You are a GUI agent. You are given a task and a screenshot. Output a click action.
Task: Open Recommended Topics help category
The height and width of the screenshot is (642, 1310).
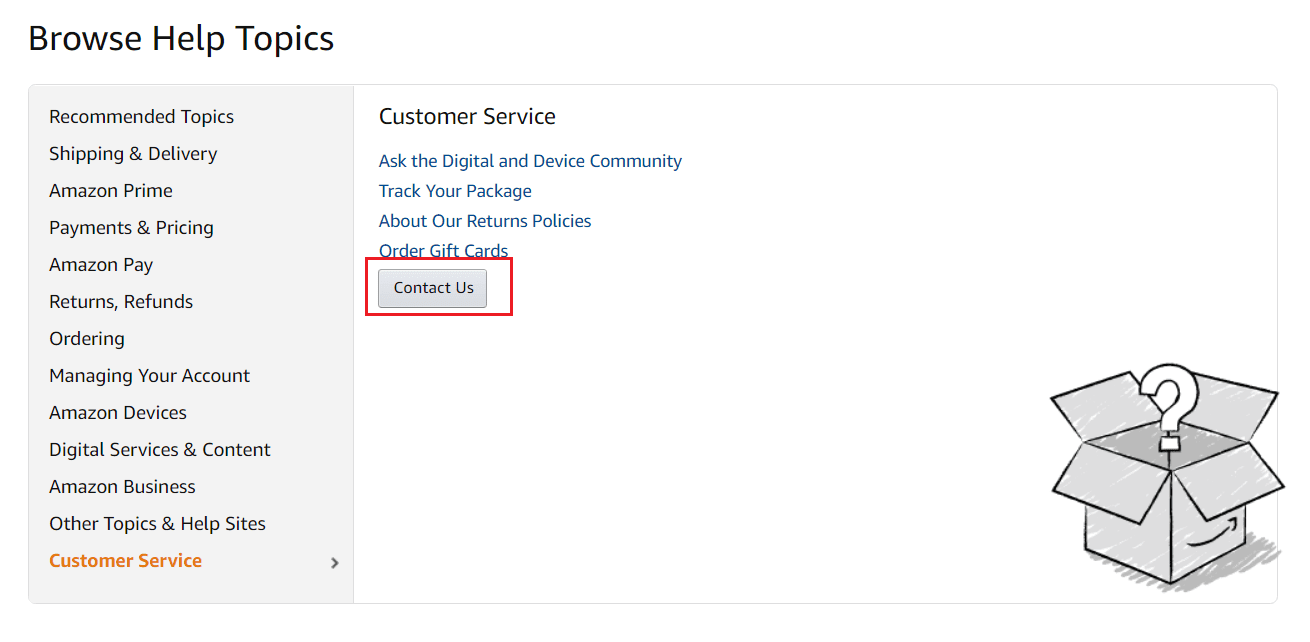coord(141,117)
